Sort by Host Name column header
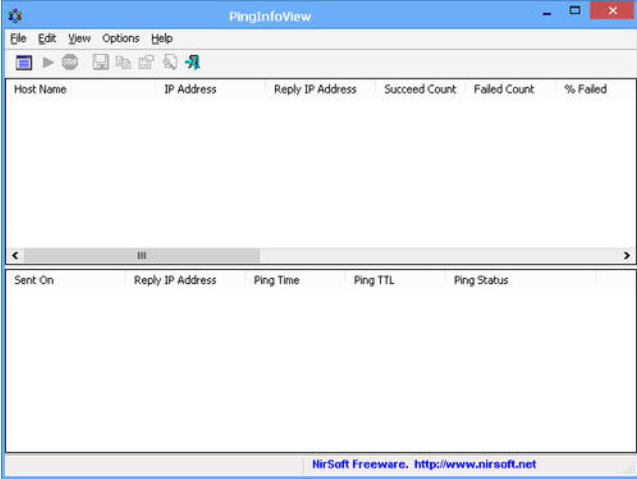637x479 pixels. pyautogui.click(x=80, y=89)
